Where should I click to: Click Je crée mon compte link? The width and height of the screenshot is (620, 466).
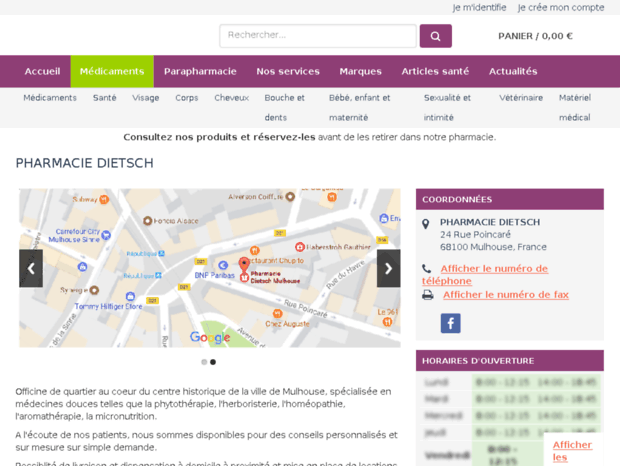click(x=561, y=8)
